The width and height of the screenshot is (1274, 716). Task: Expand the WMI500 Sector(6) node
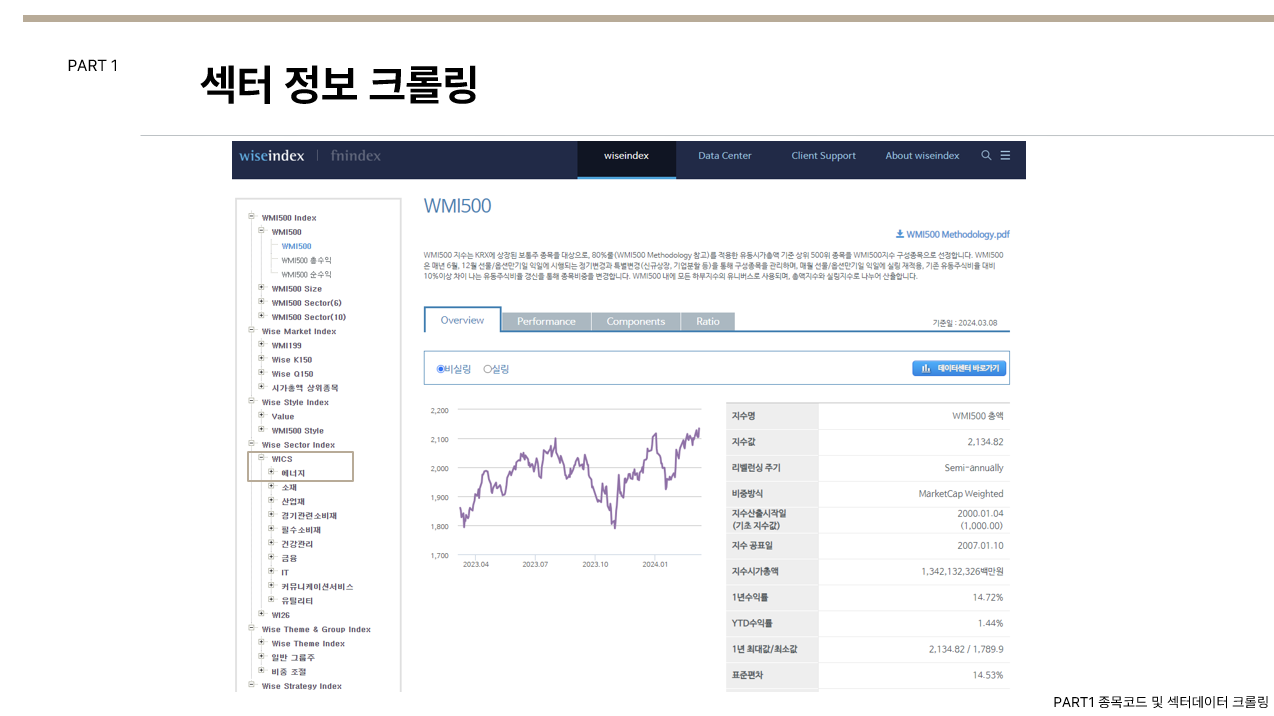[261, 302]
